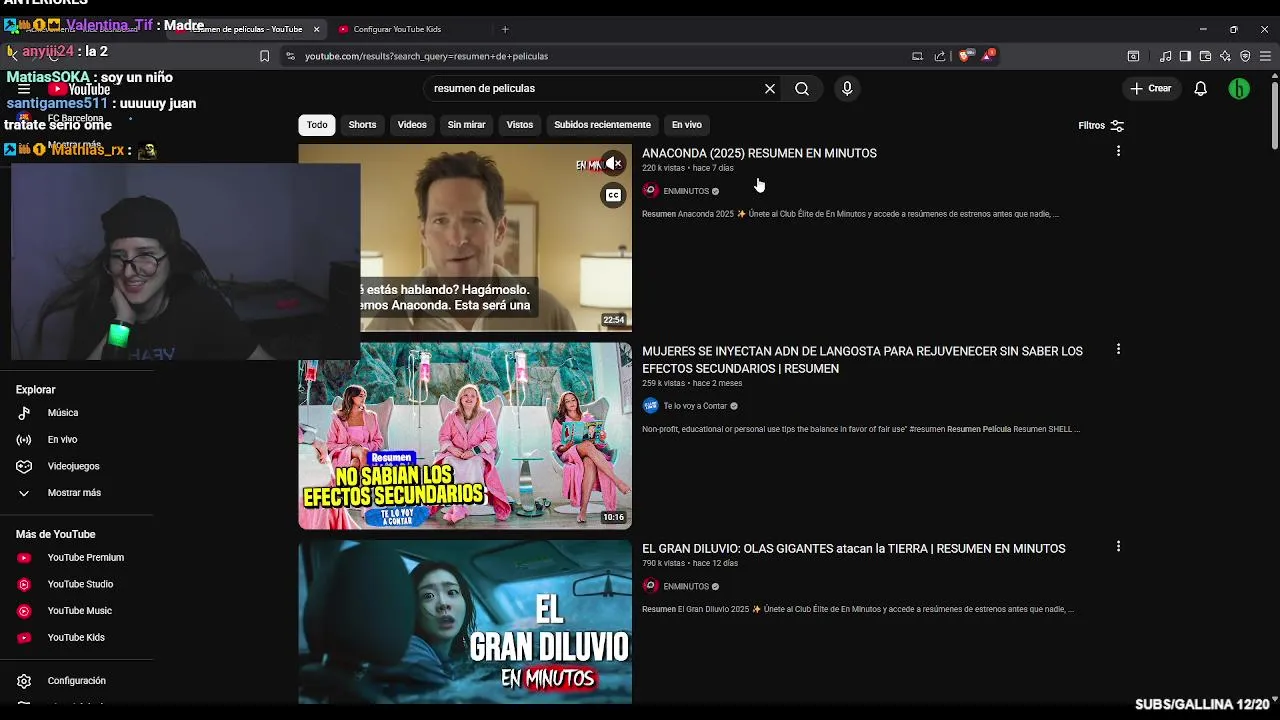This screenshot has height=720, width=1280.
Task: Open ENMINUTOS channel under El Gran Diluvio
Action: click(686, 587)
